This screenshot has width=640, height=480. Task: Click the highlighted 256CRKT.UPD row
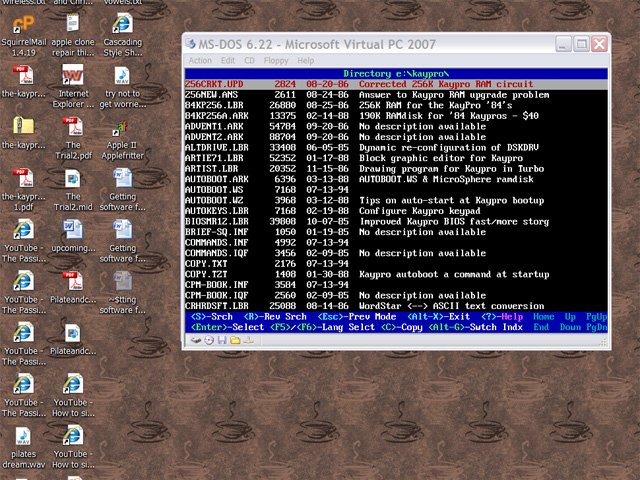(x=396, y=84)
